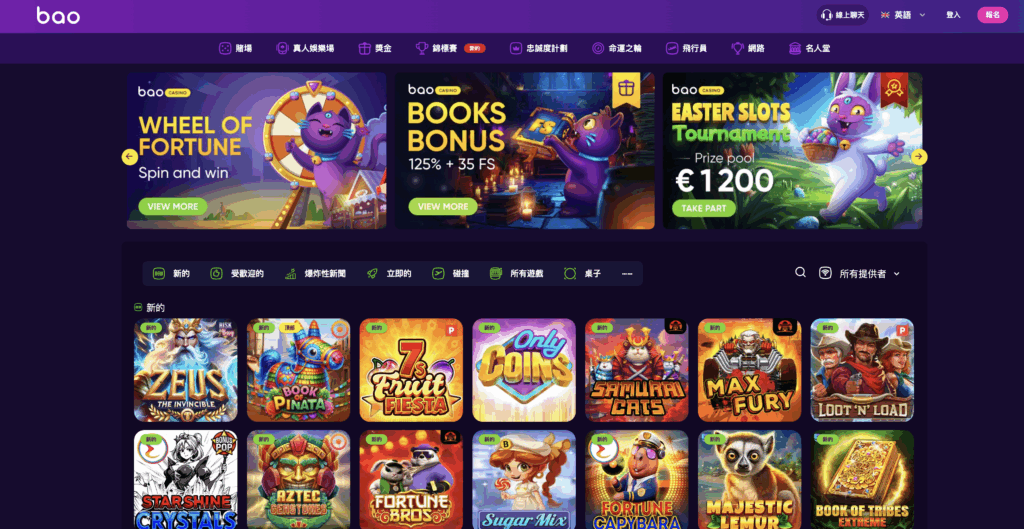
Task: Click the rocket instant games icon
Action: 372,274
